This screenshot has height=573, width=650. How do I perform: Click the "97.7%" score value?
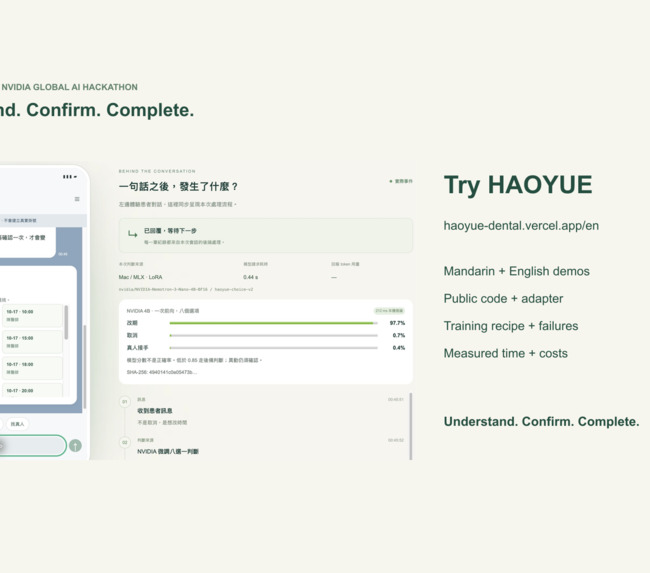[397, 323]
